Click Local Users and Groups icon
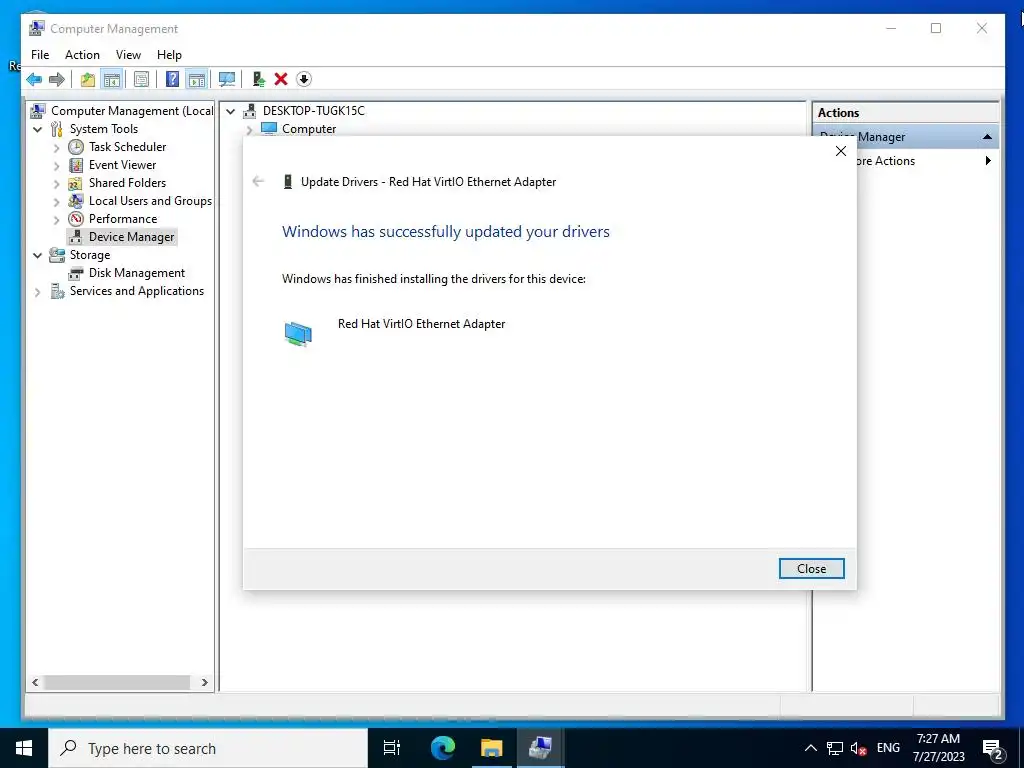This screenshot has height=768, width=1024. click(x=76, y=201)
